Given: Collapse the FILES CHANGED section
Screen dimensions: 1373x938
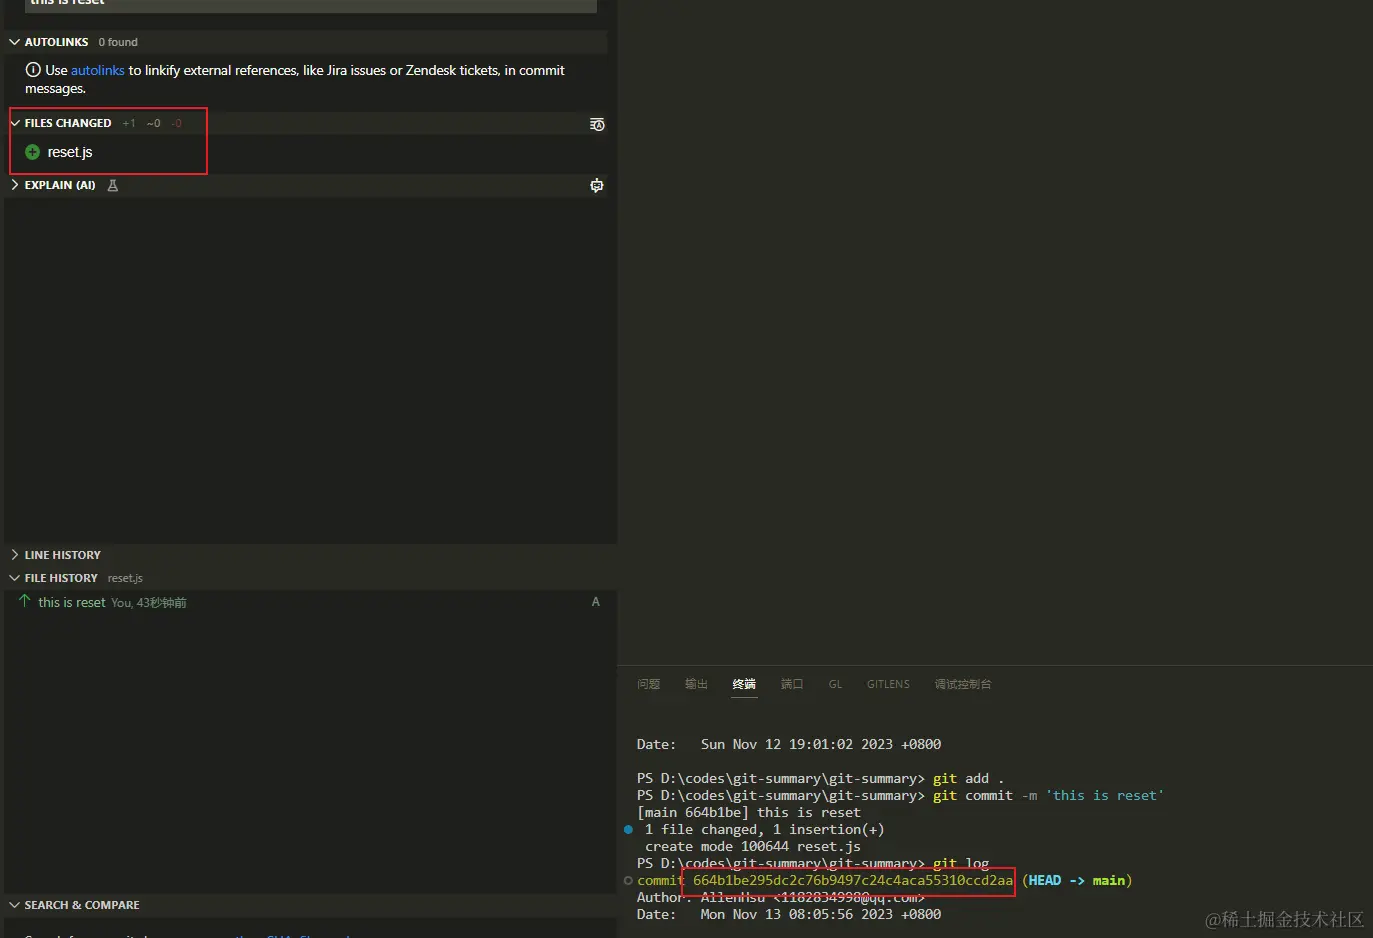Looking at the screenshot, I should pos(15,123).
